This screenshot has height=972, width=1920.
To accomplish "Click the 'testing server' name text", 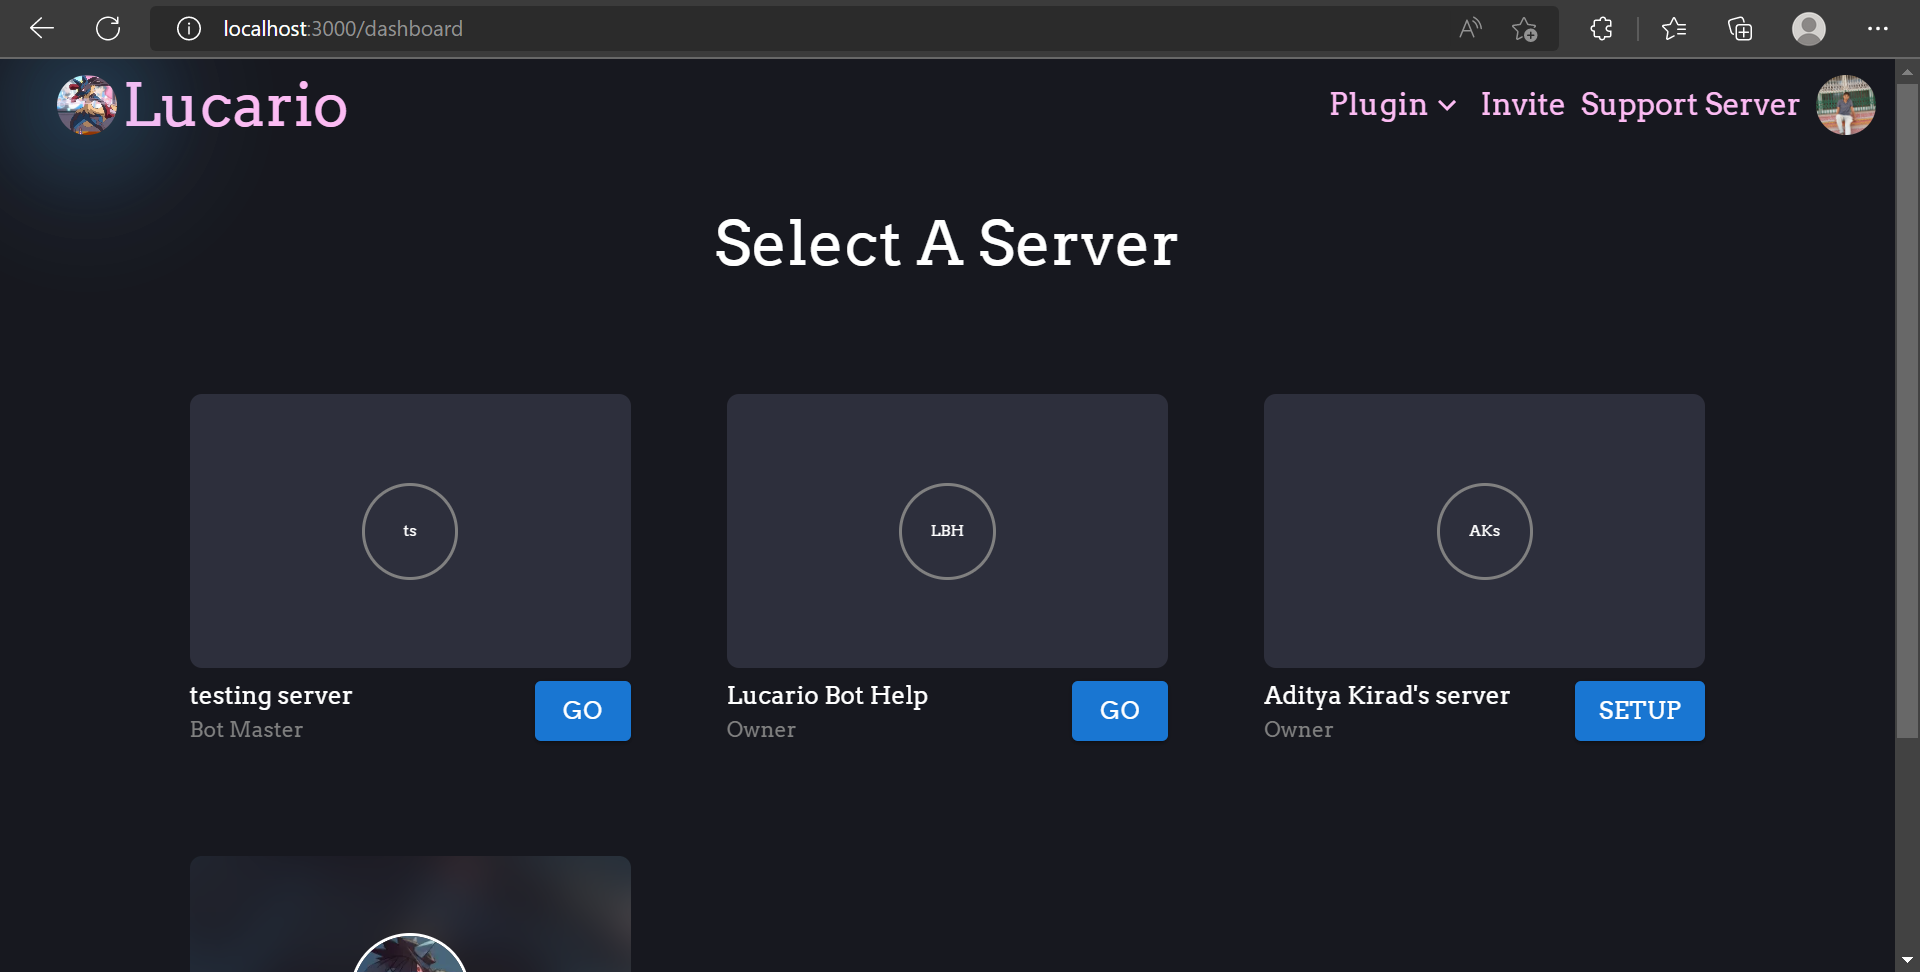I will coord(271,695).
